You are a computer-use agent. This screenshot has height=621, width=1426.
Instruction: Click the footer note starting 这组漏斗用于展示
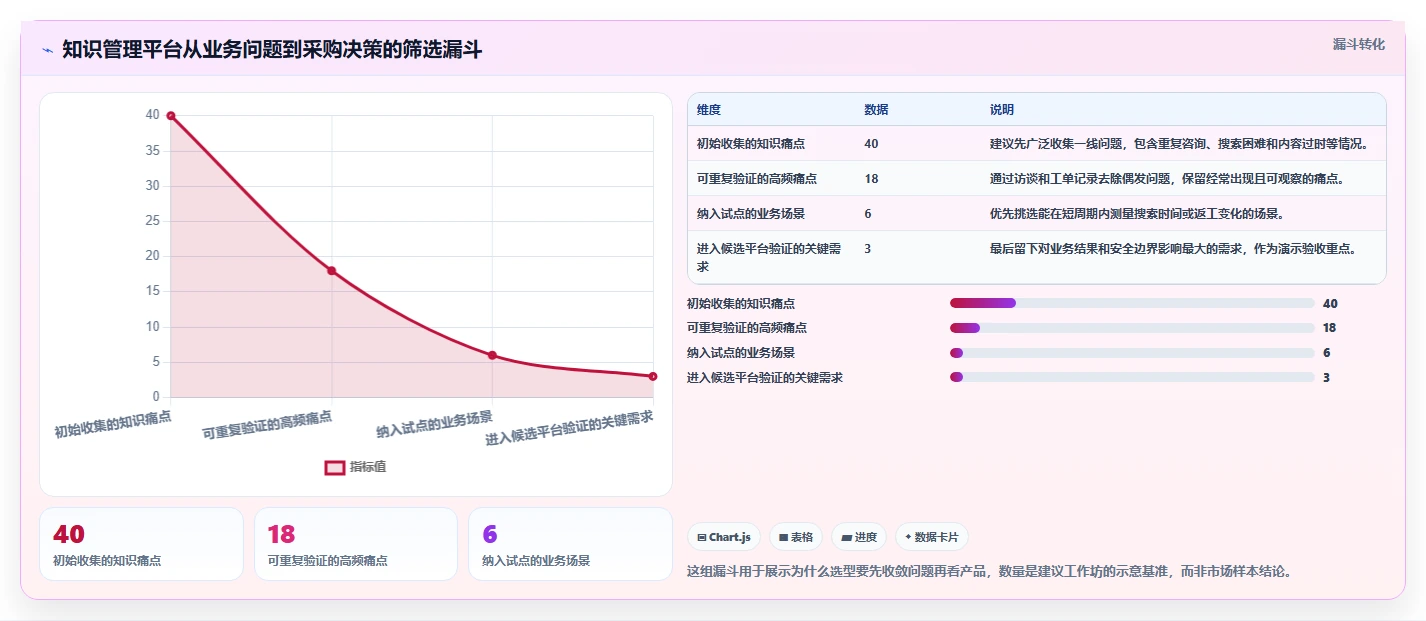989,572
